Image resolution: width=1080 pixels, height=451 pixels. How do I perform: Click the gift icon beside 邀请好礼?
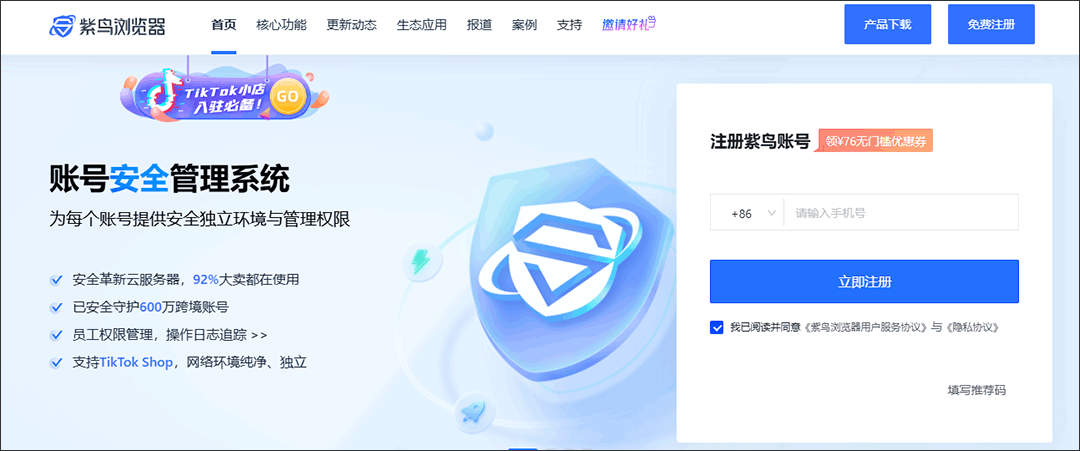(x=650, y=23)
